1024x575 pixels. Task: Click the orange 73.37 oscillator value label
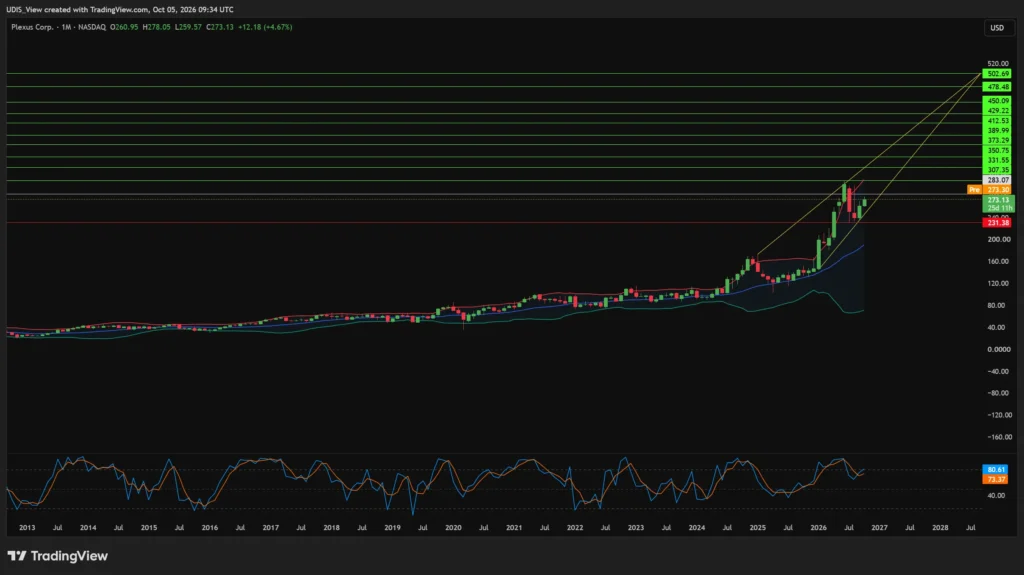[x=995, y=480]
